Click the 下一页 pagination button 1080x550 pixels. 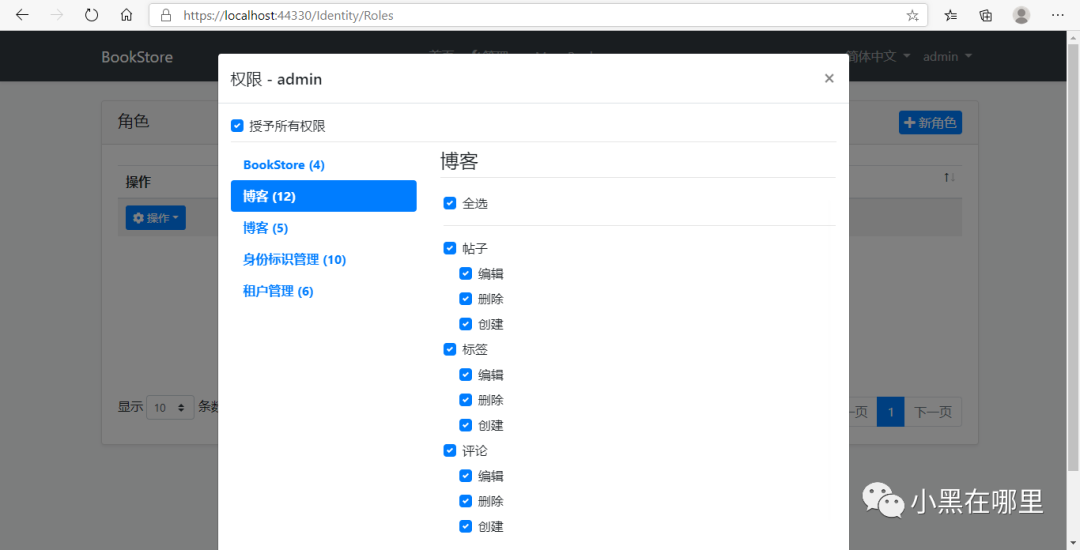[x=933, y=412]
